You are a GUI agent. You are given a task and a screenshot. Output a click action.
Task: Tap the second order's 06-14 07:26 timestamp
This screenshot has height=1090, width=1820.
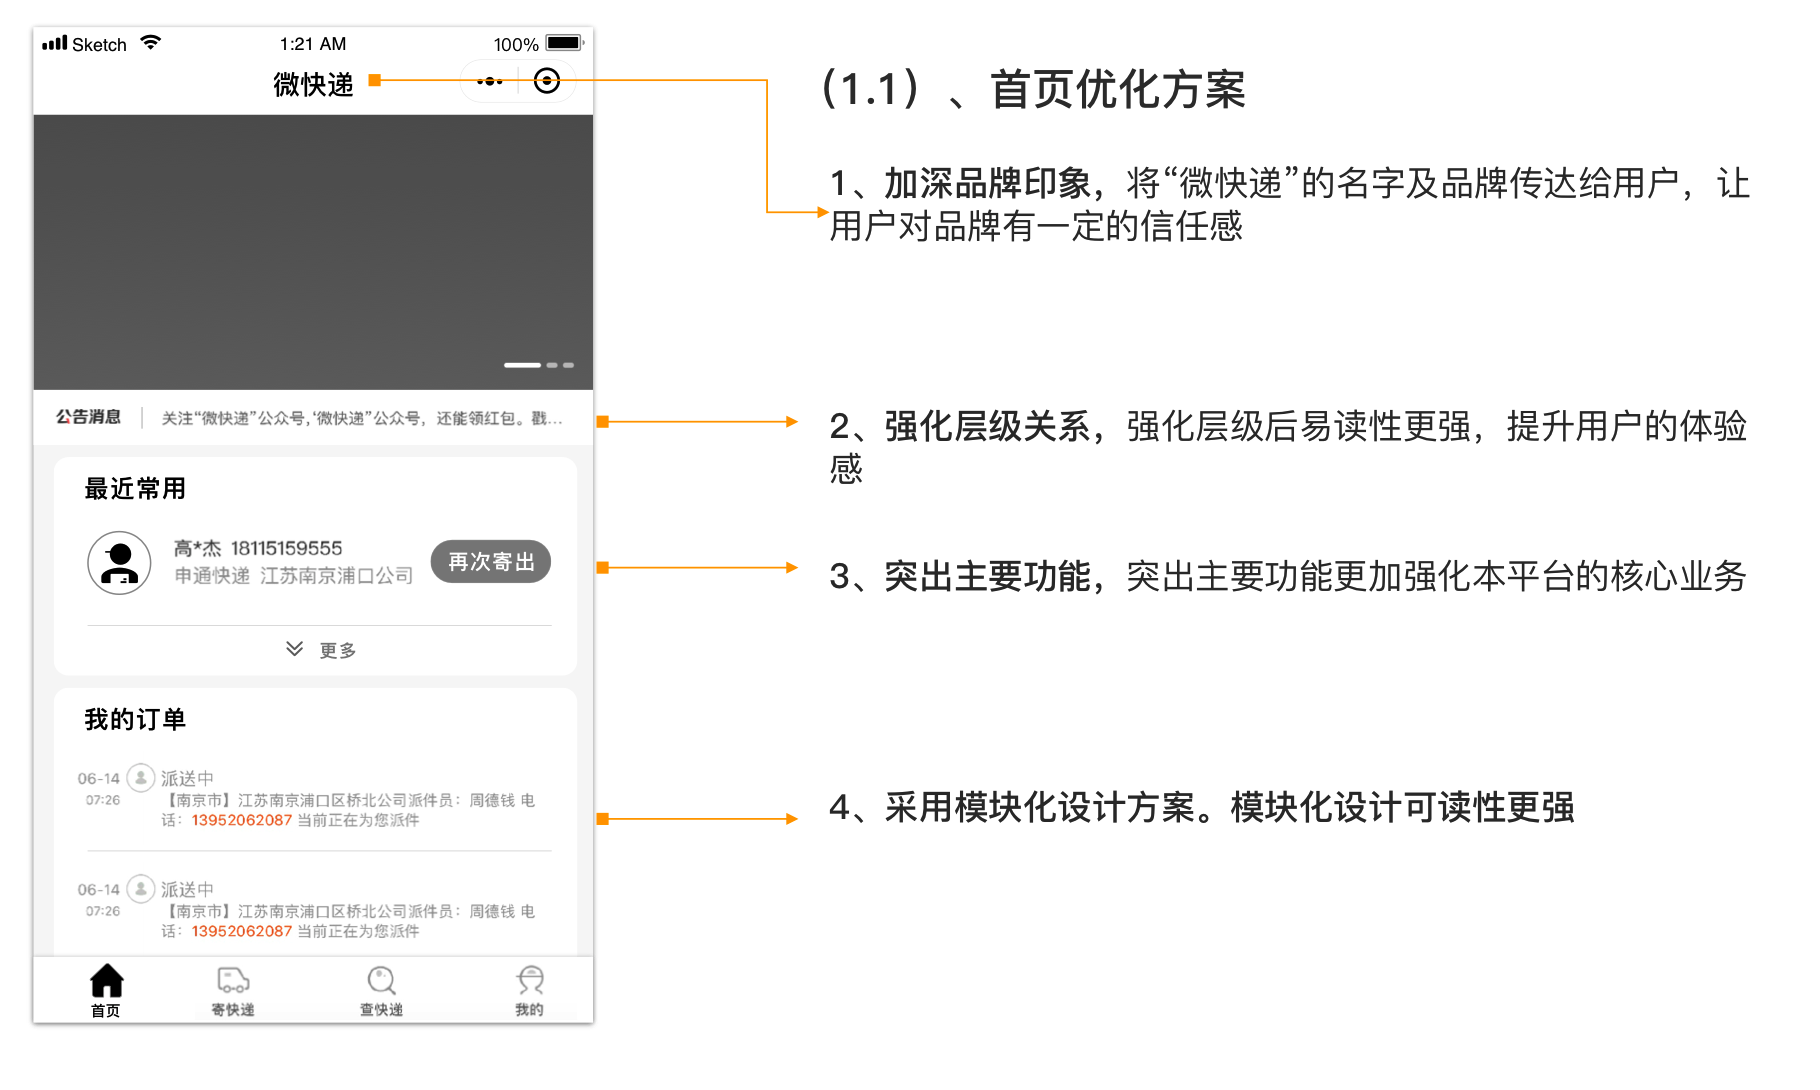pyautogui.click(x=99, y=899)
